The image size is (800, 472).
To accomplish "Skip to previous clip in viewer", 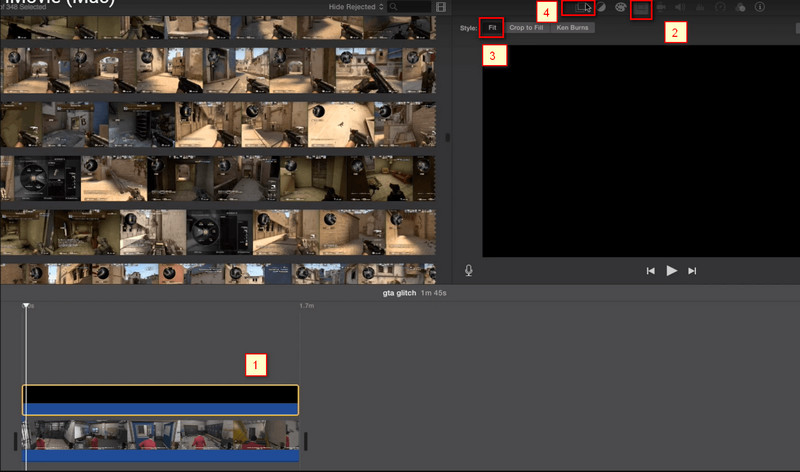I will [x=650, y=271].
